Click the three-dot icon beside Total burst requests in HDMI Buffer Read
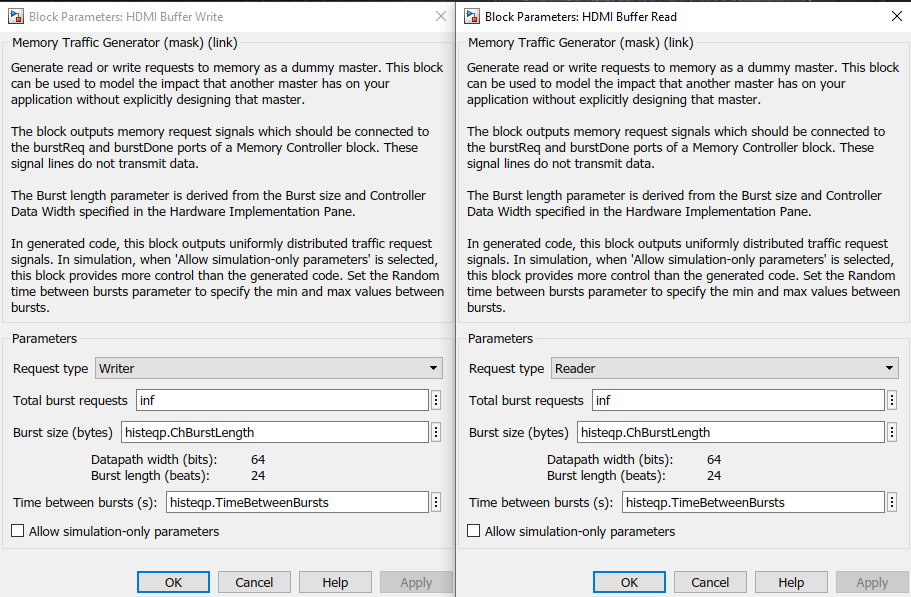This screenshot has height=597, width=911. tap(892, 400)
